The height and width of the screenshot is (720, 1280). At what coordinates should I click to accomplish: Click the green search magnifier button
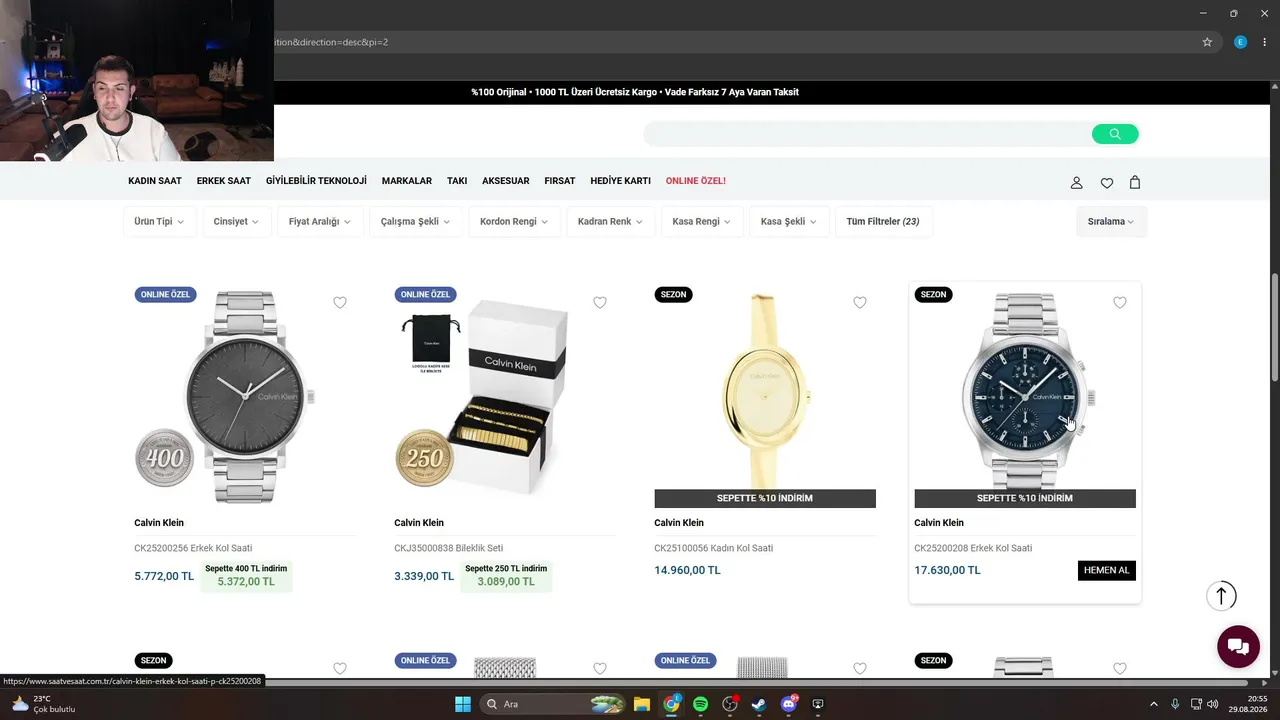[1115, 134]
